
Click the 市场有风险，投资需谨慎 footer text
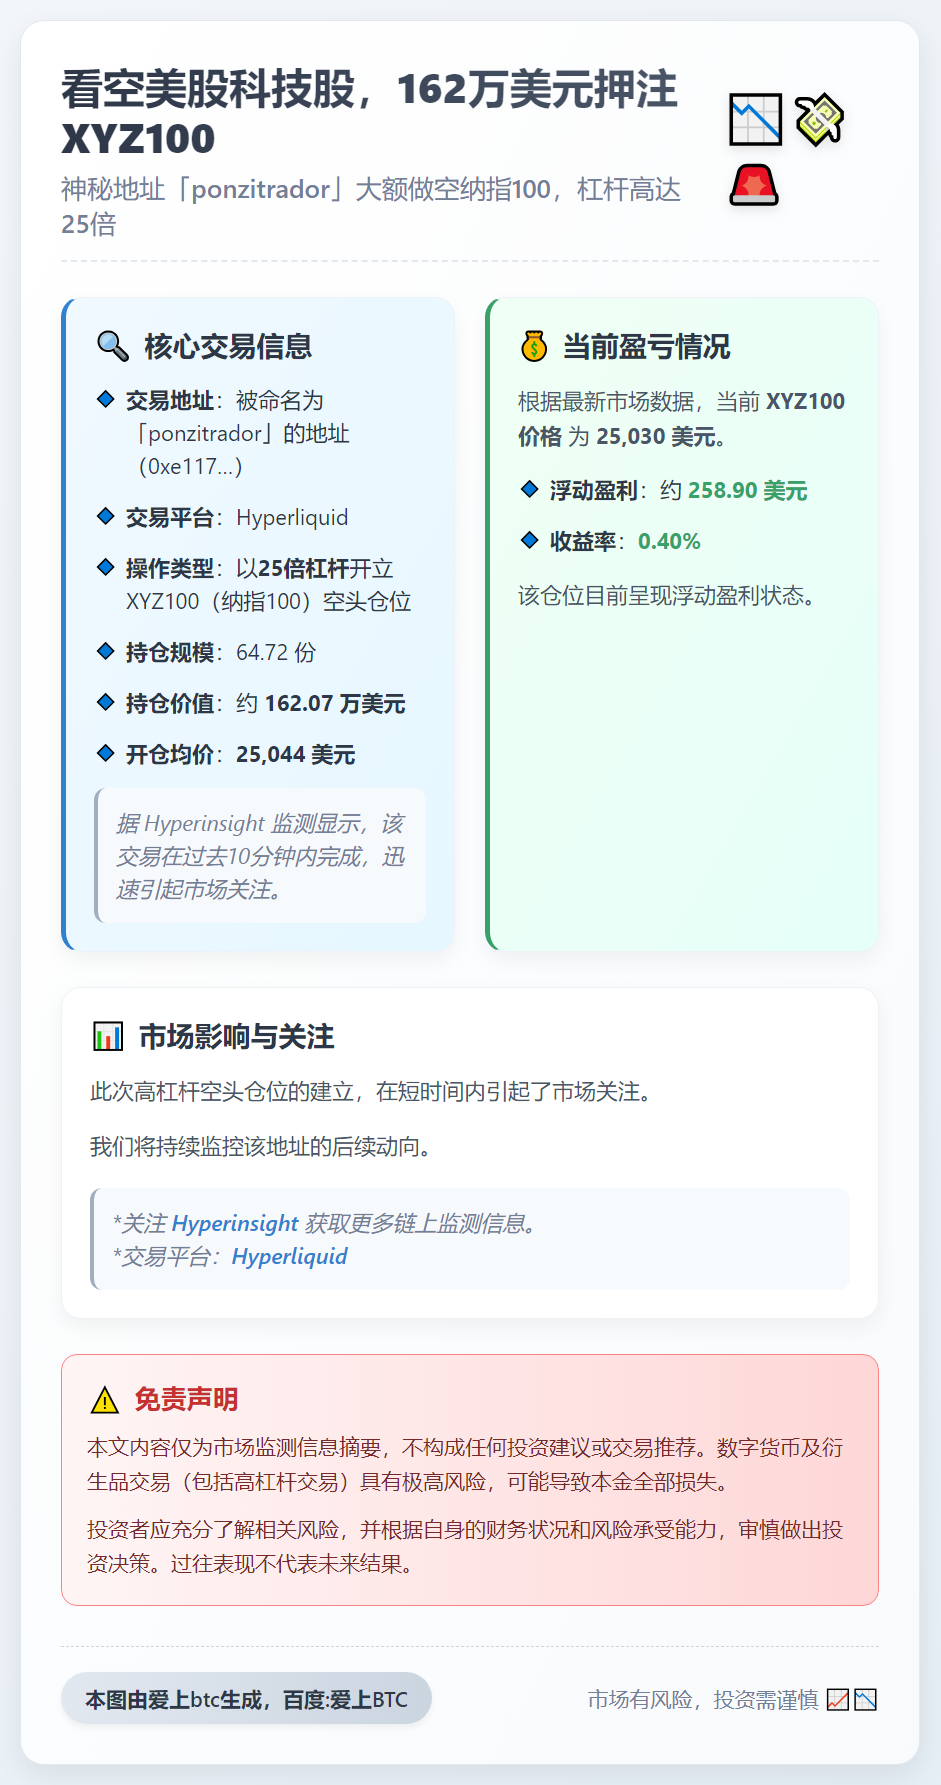(703, 1699)
